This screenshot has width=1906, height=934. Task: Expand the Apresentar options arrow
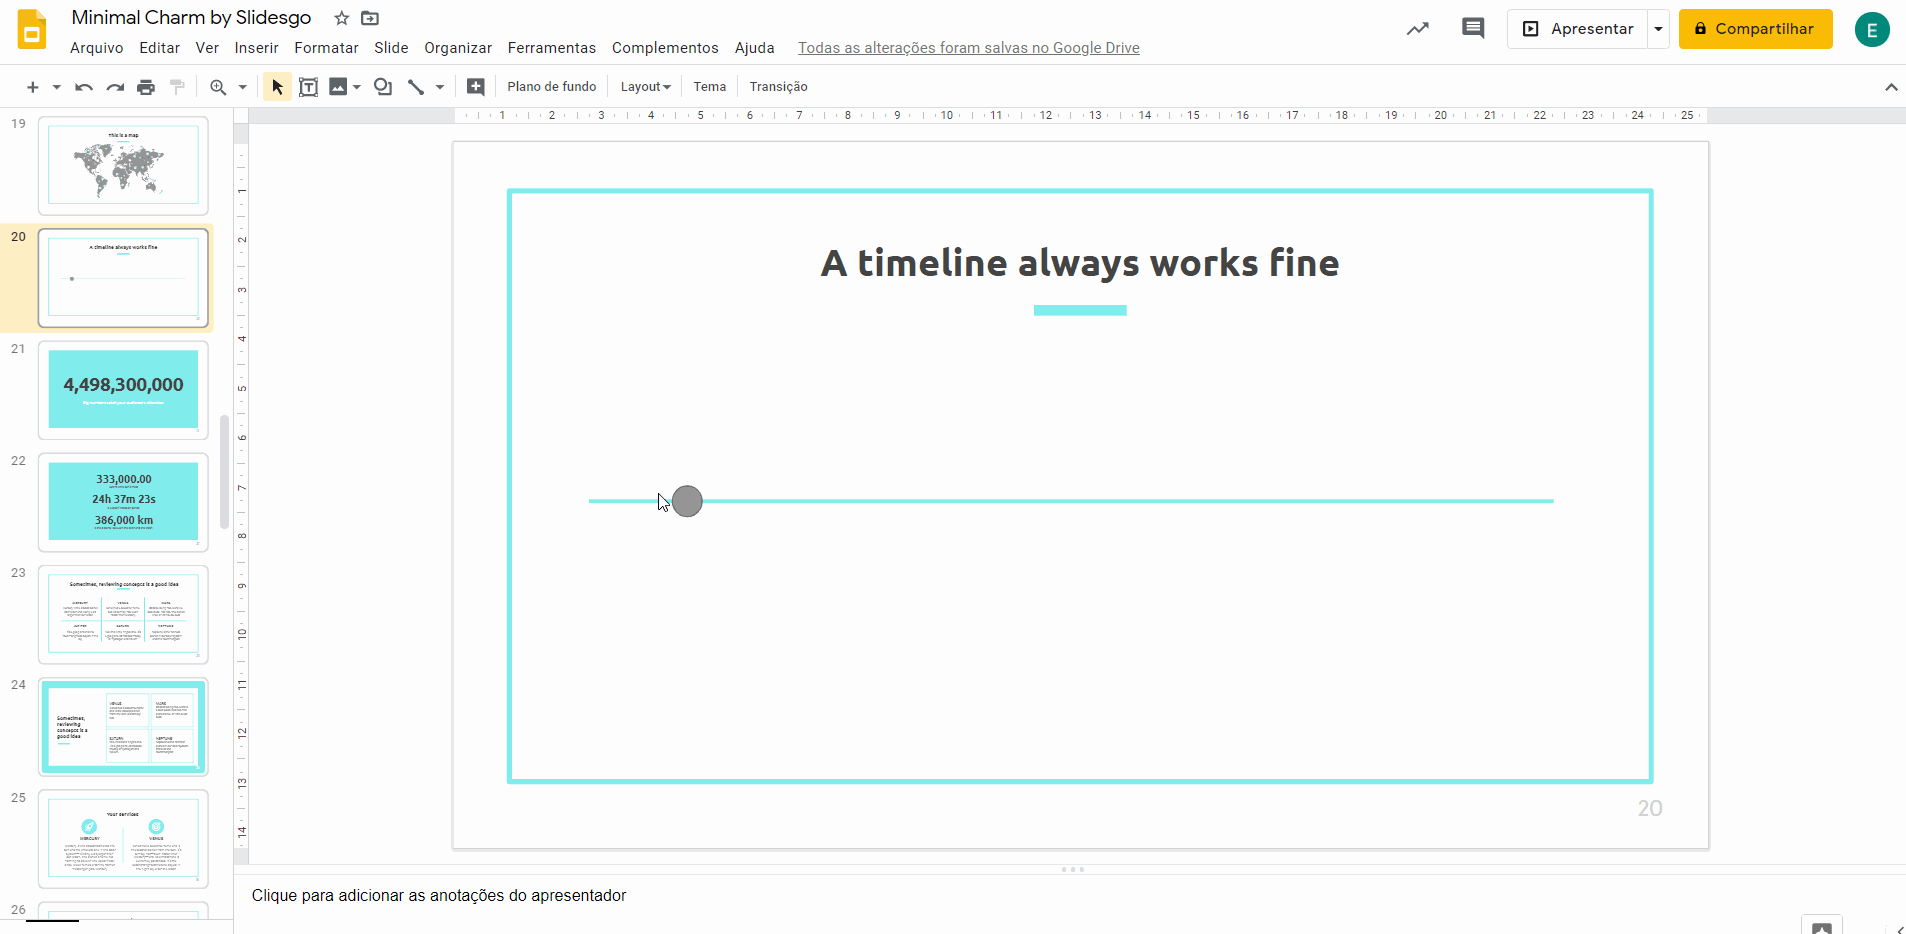click(x=1658, y=29)
